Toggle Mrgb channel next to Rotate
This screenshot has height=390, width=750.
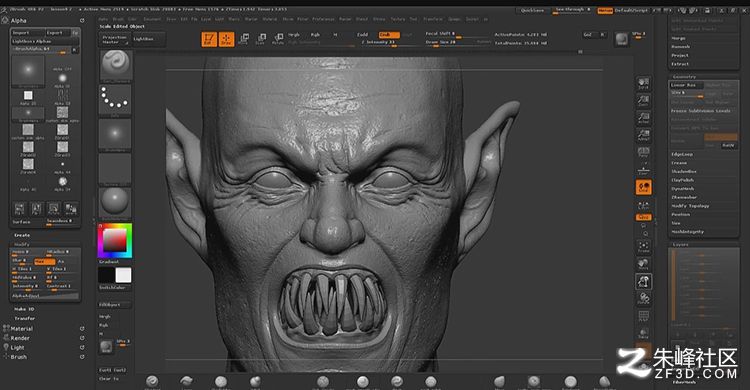pyautogui.click(x=294, y=35)
